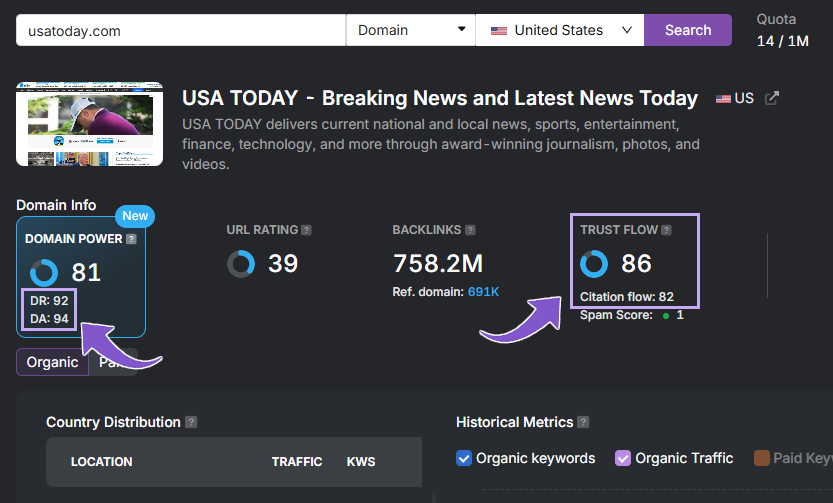Click help icon next to Trust Flow
833x503 pixels.
click(666, 230)
